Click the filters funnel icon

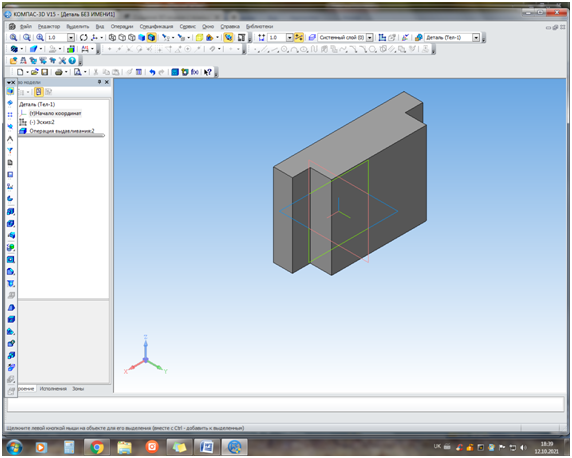[10, 150]
